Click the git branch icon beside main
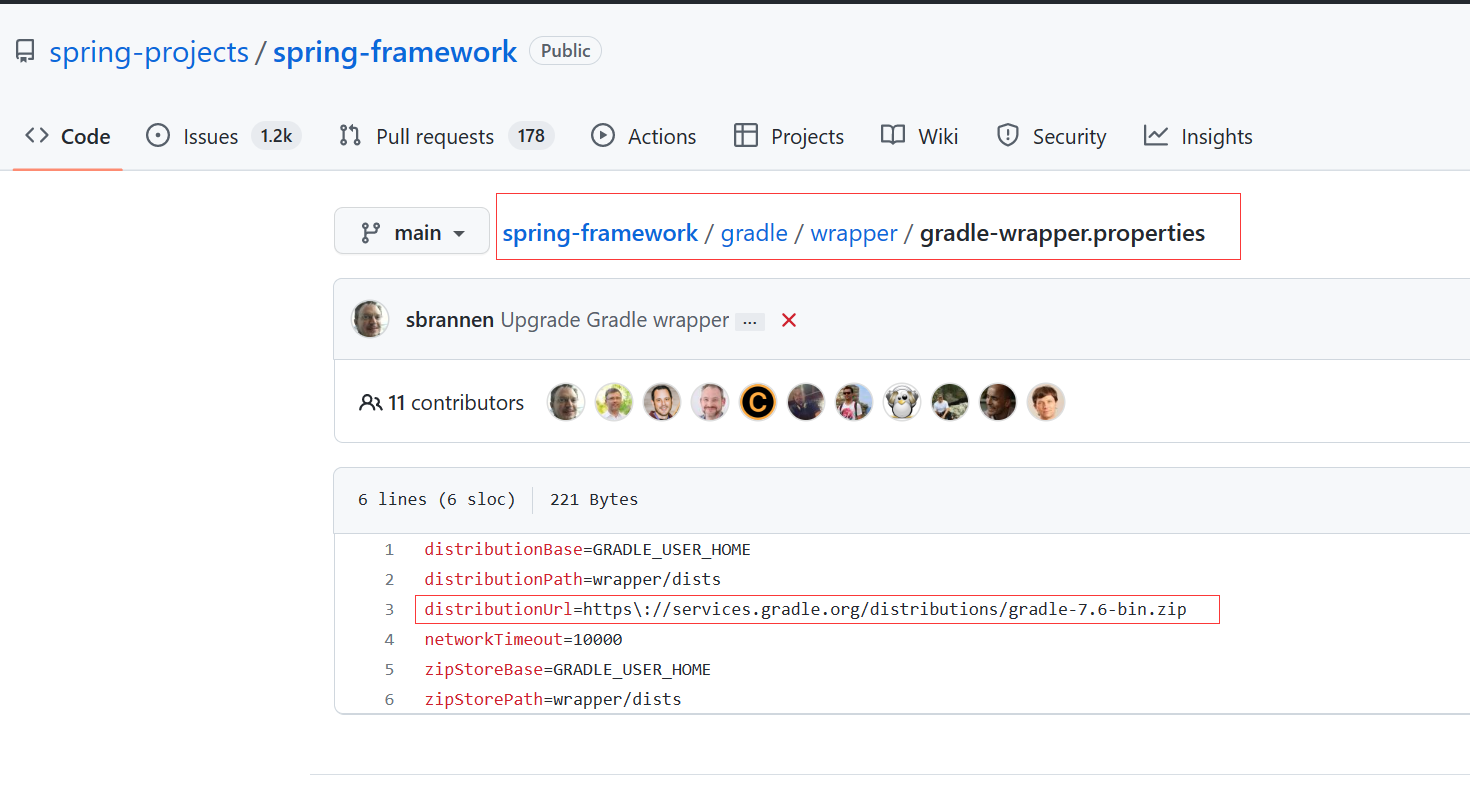1470x786 pixels. tap(371, 233)
